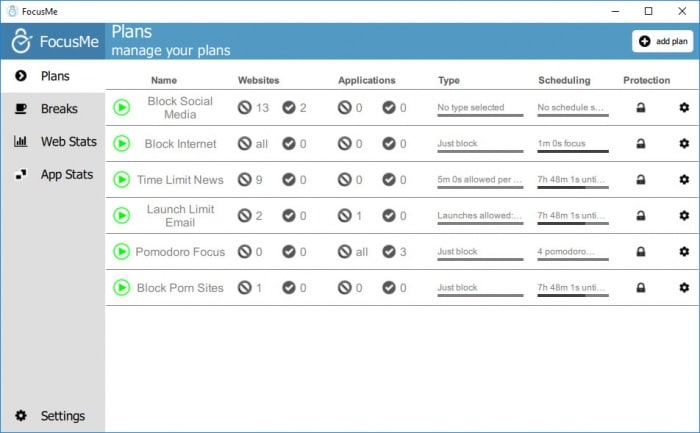The image size is (700, 433).
Task: Select the 'Block Porn Sites' plan name
Action: (180, 288)
